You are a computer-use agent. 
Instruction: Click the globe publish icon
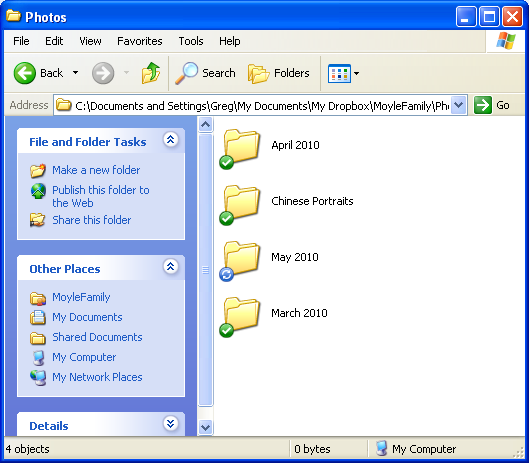click(x=38, y=191)
